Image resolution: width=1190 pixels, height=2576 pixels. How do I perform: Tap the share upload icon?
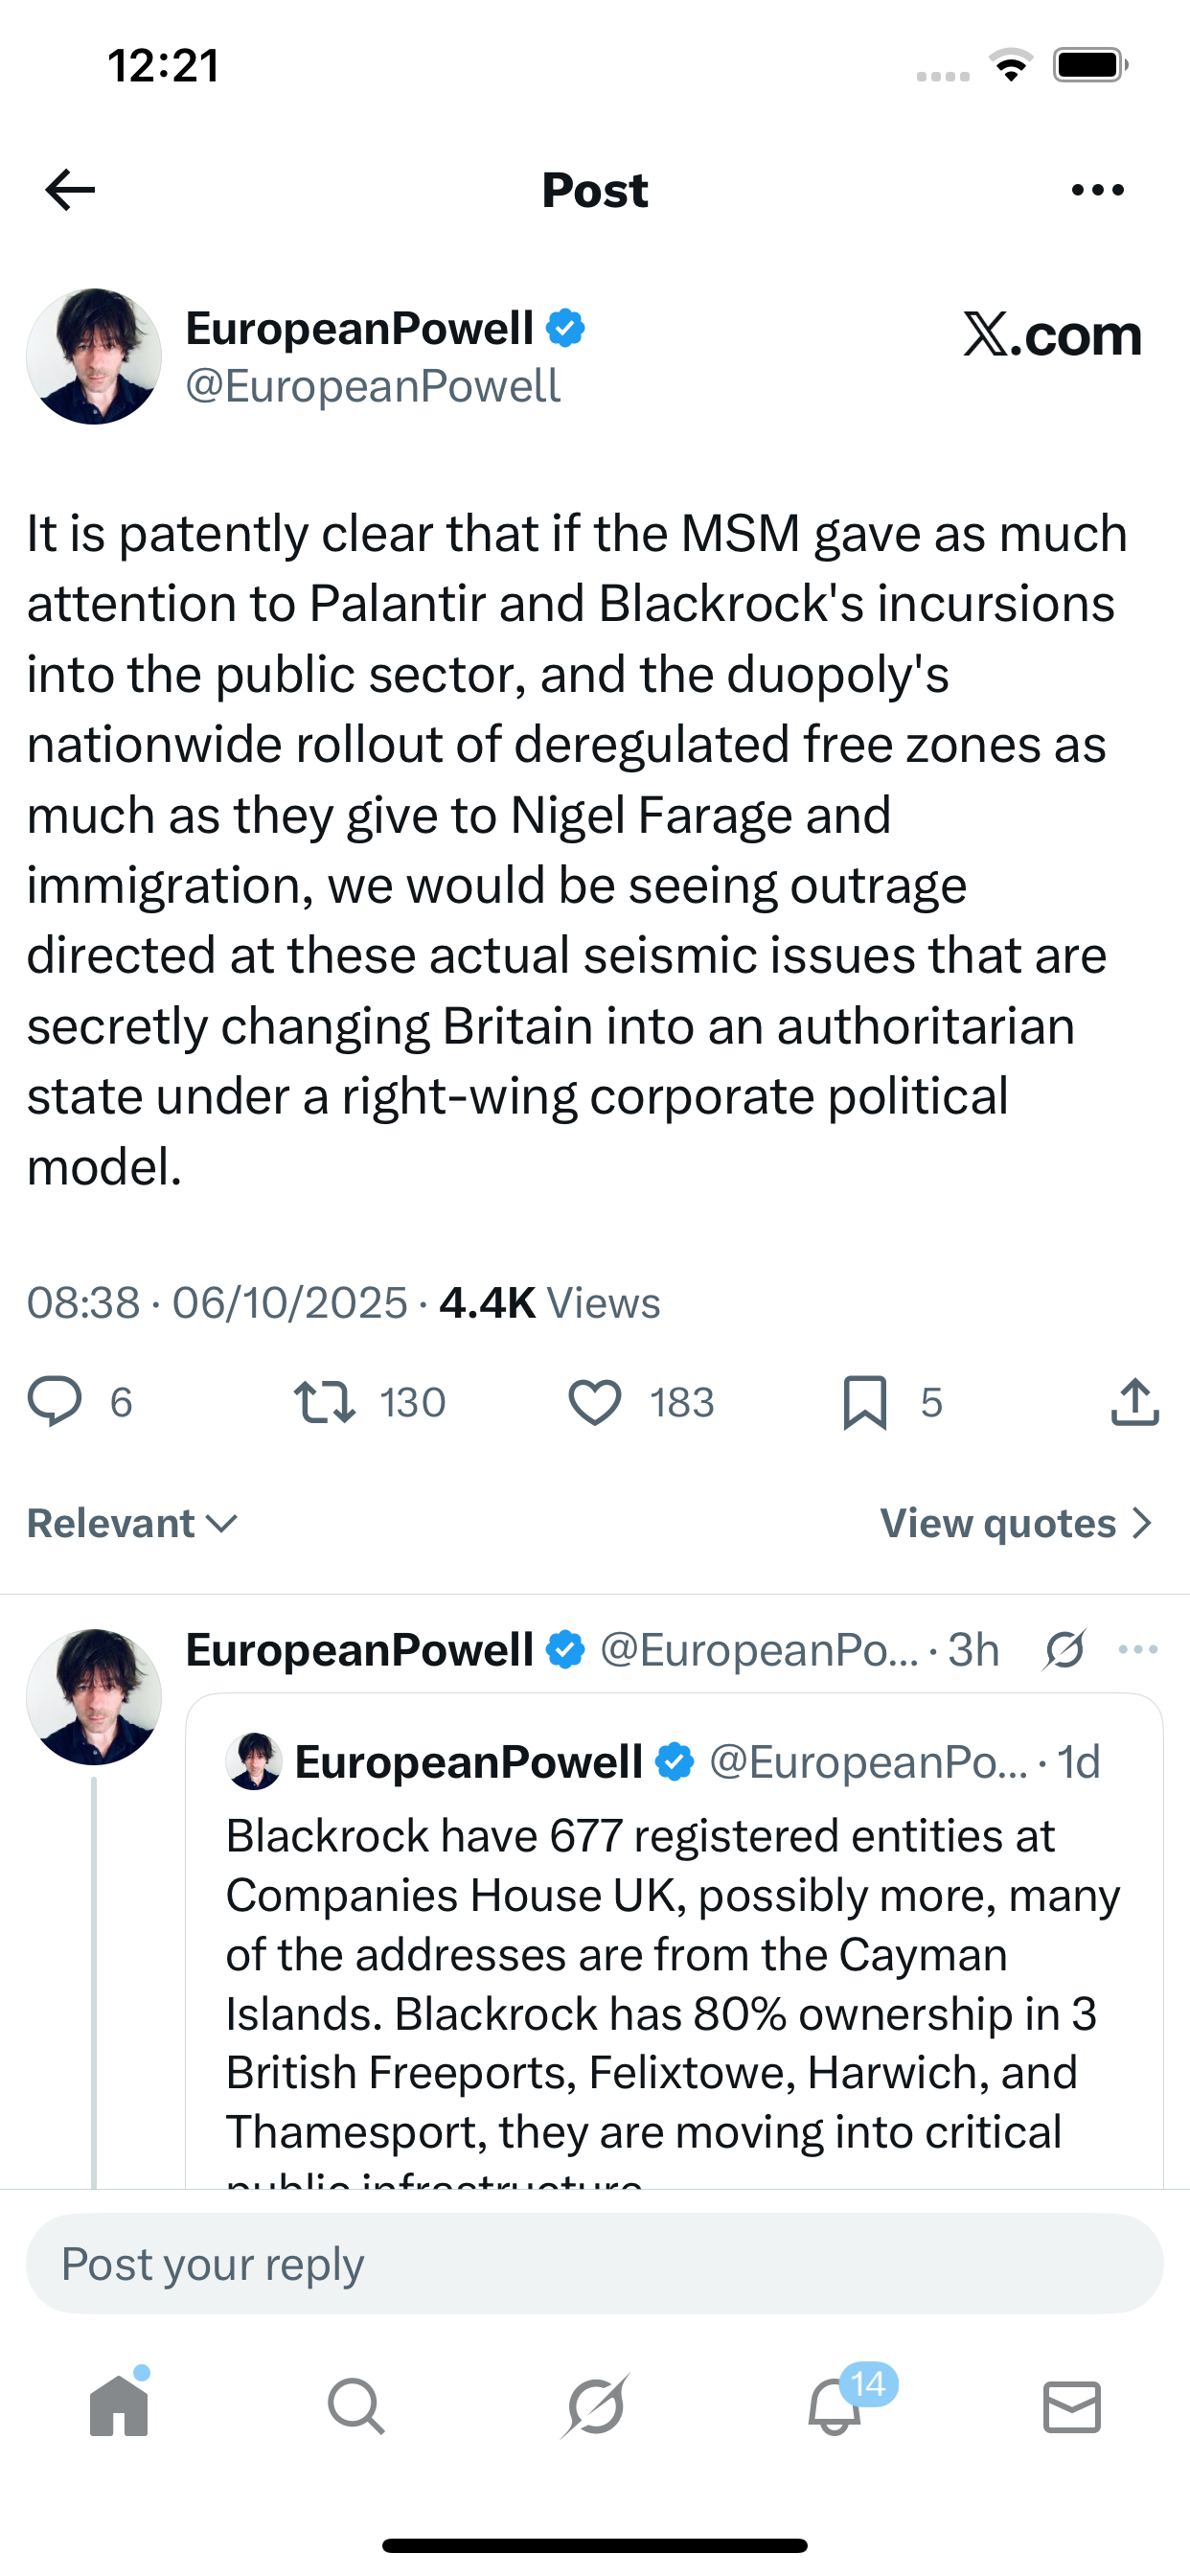(1135, 1401)
